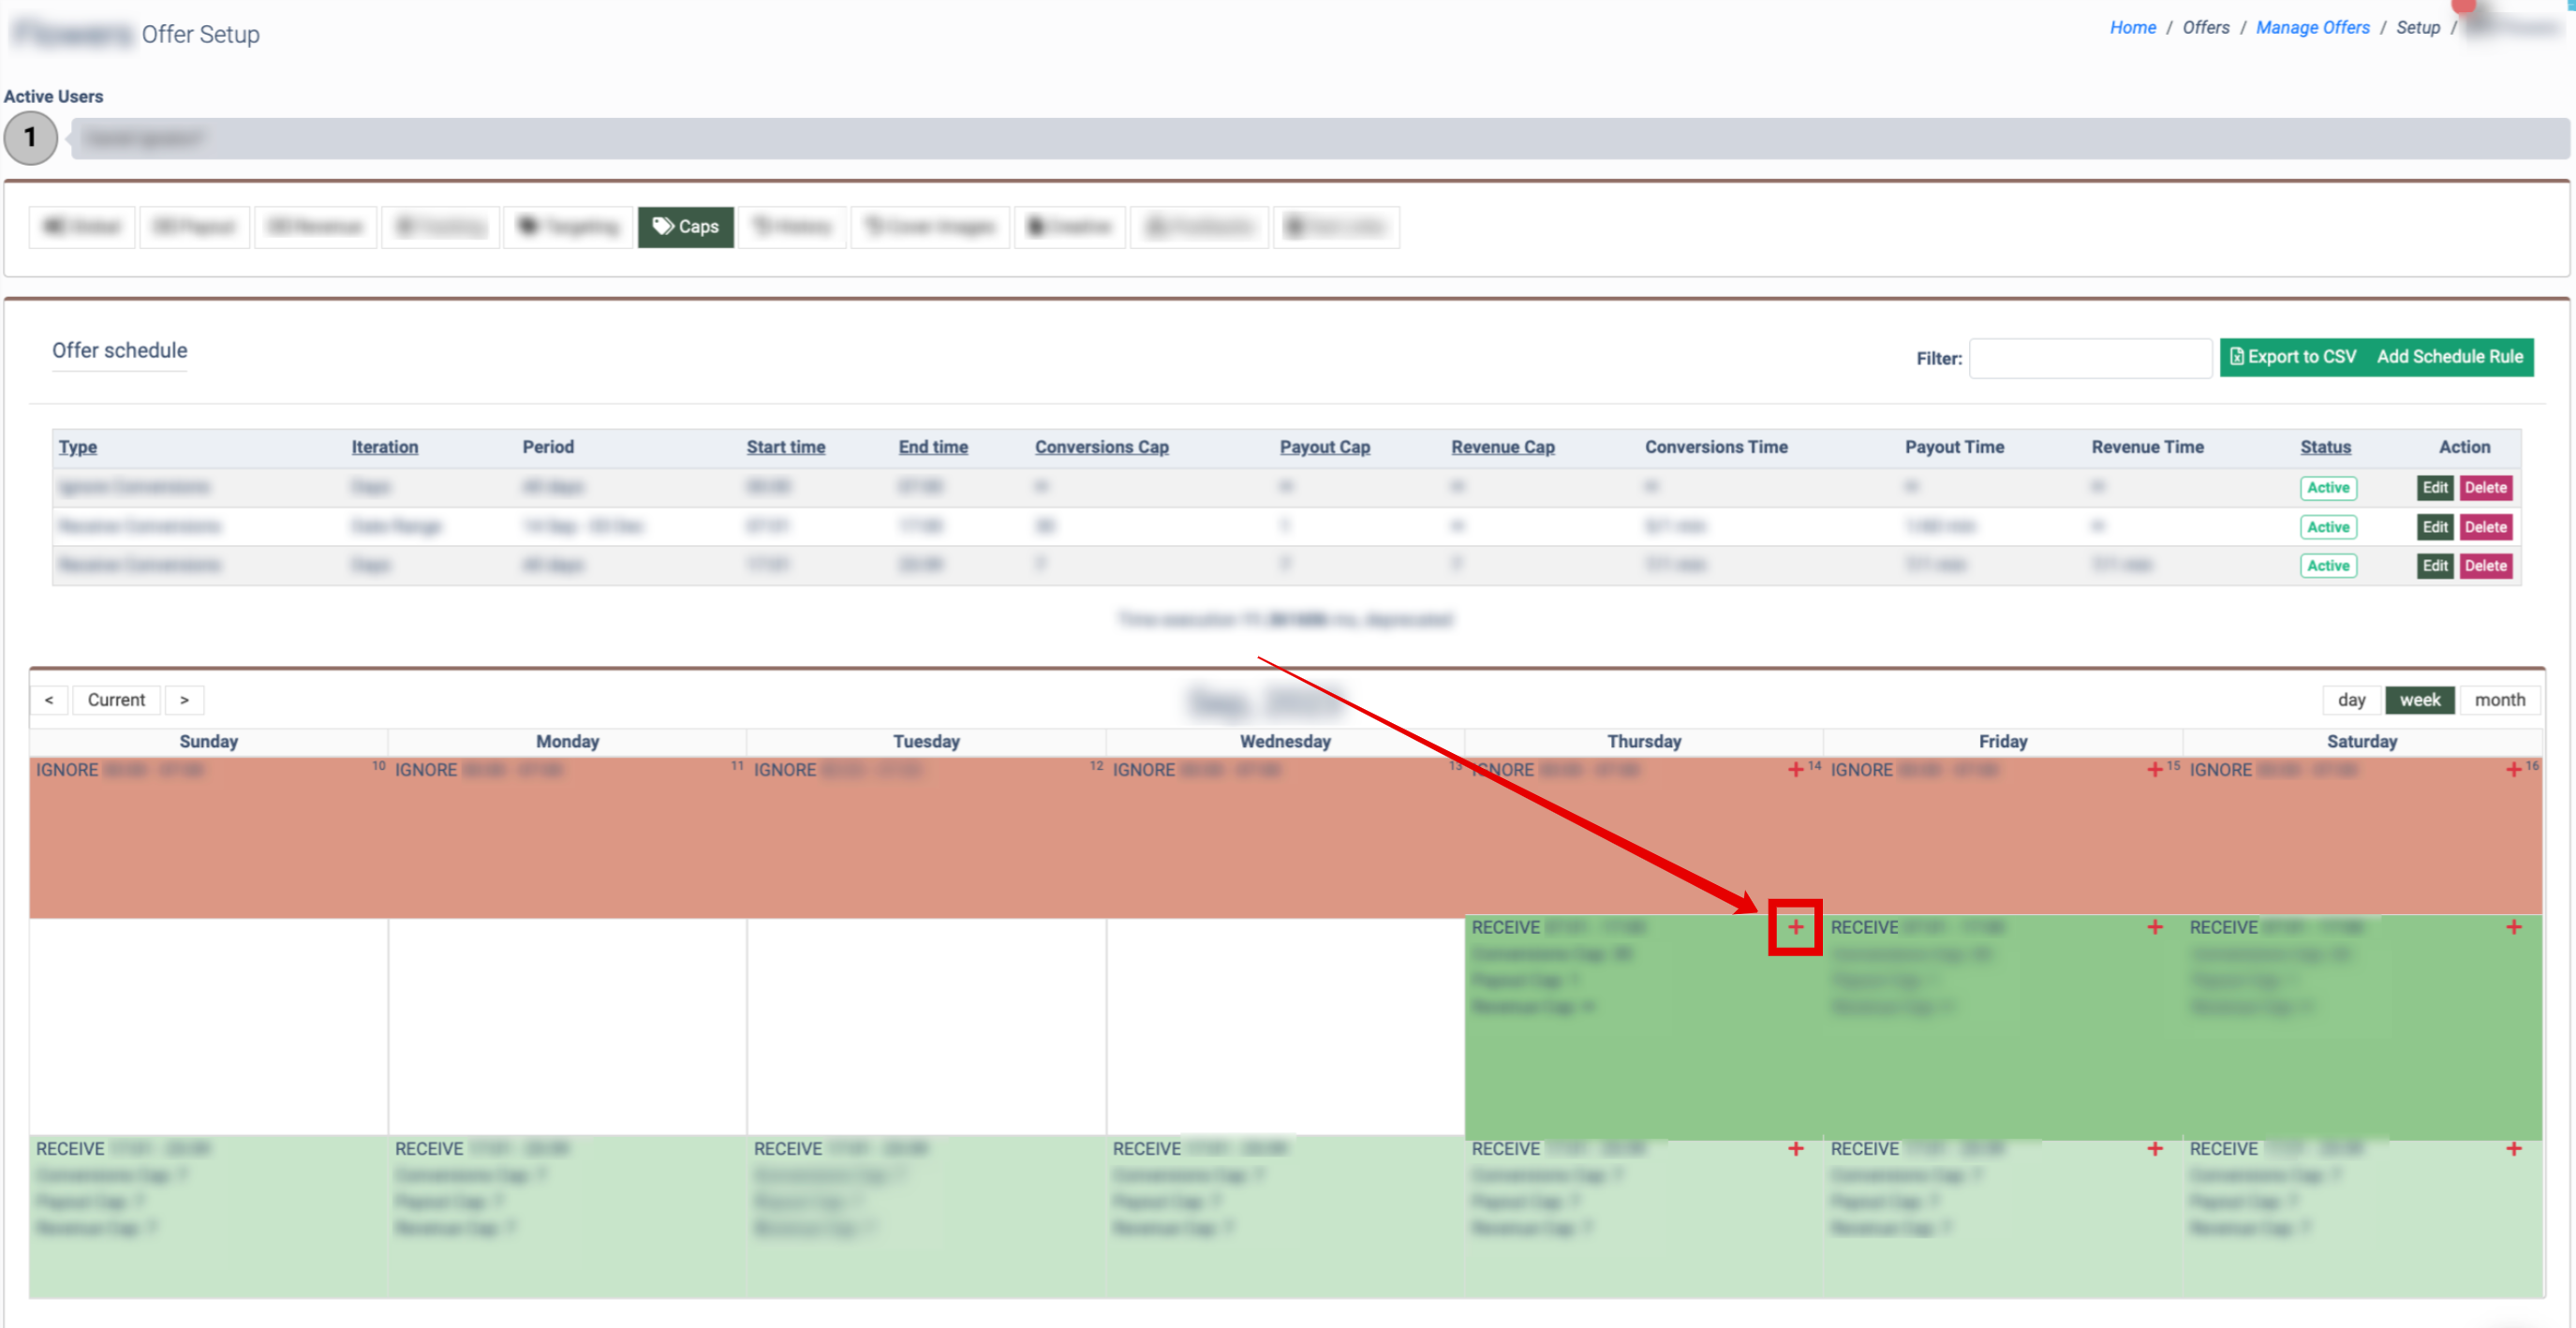Click plus icon on Friday dark-green RECEIVE block
This screenshot has width=2576, height=1328.
[x=2154, y=927]
